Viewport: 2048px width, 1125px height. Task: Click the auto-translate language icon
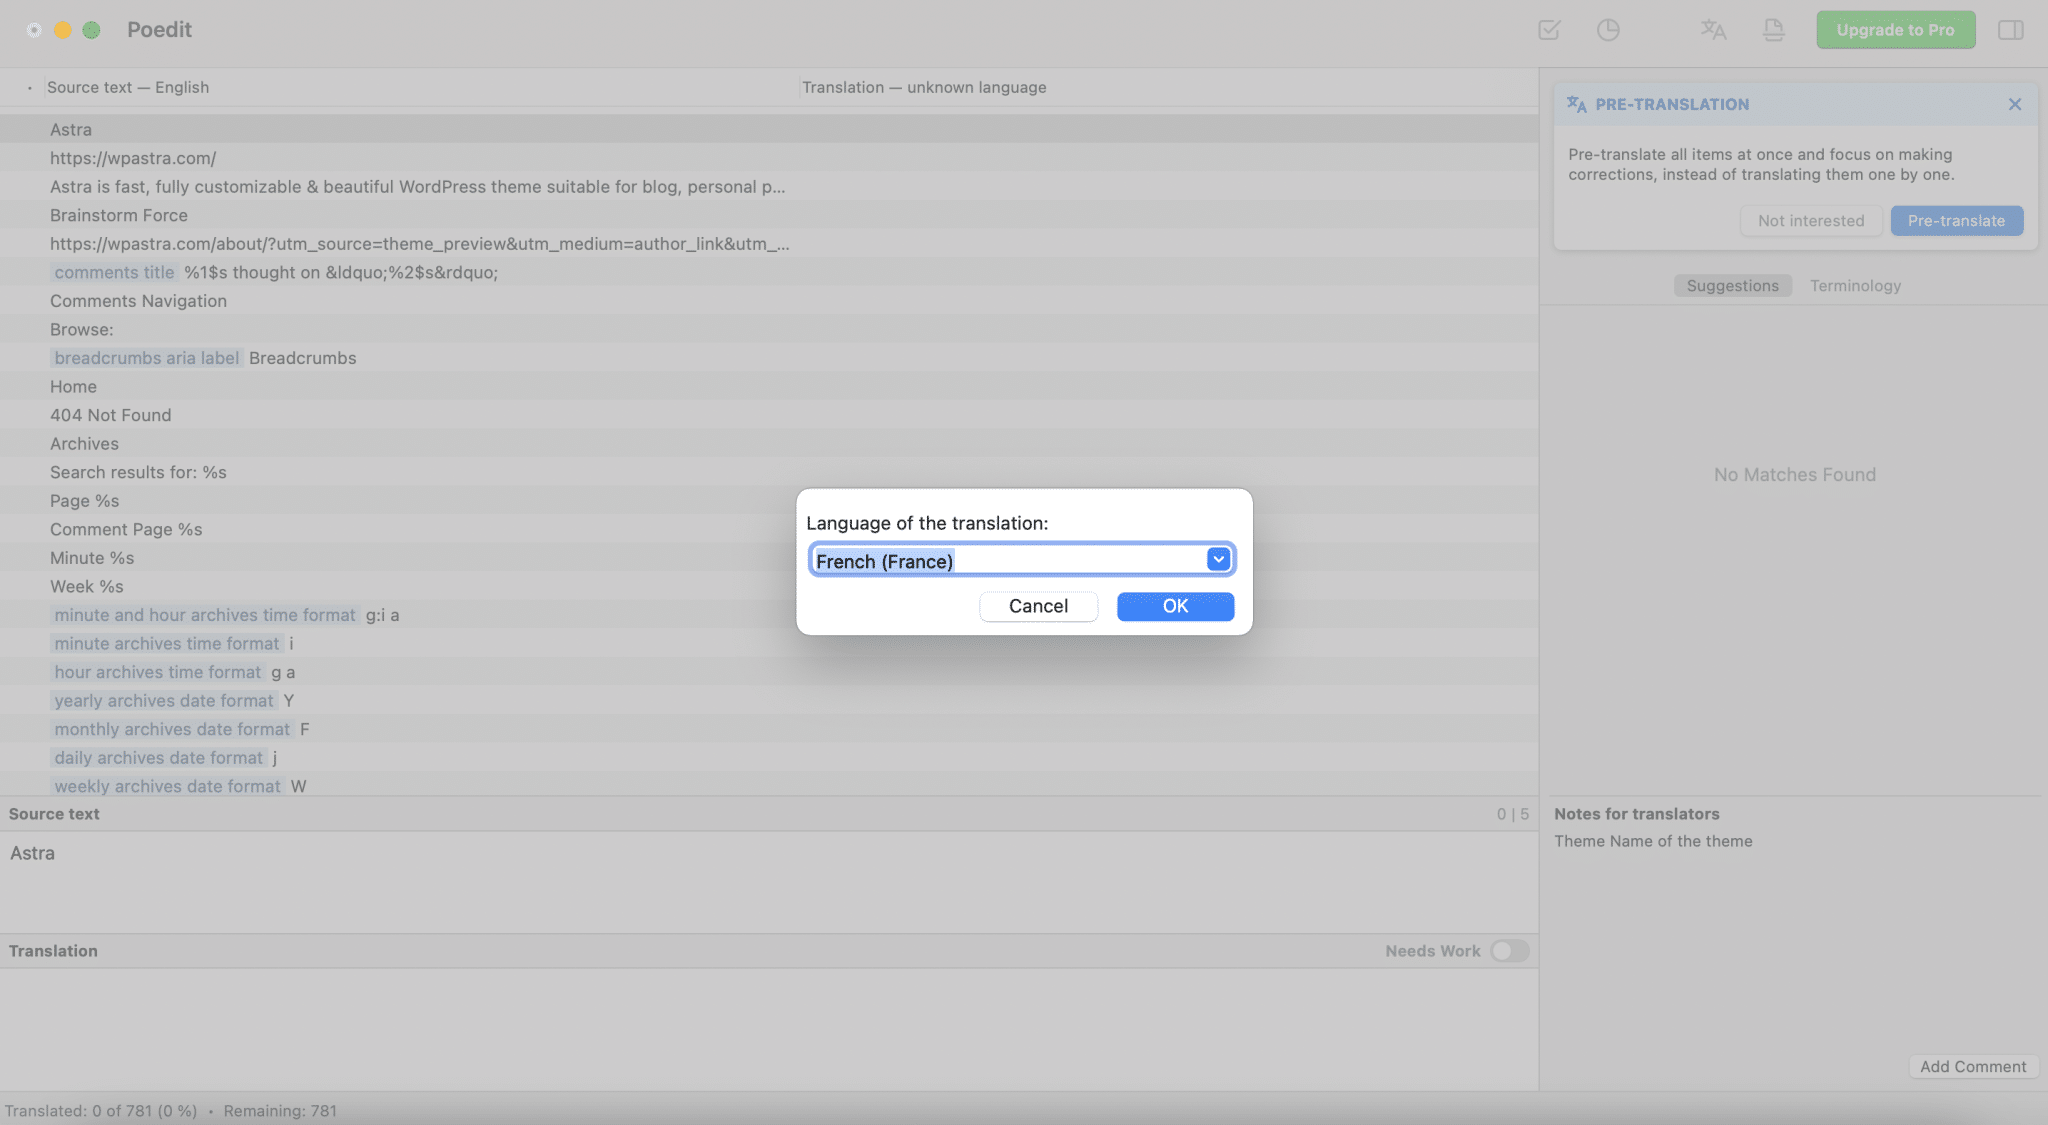click(1713, 30)
